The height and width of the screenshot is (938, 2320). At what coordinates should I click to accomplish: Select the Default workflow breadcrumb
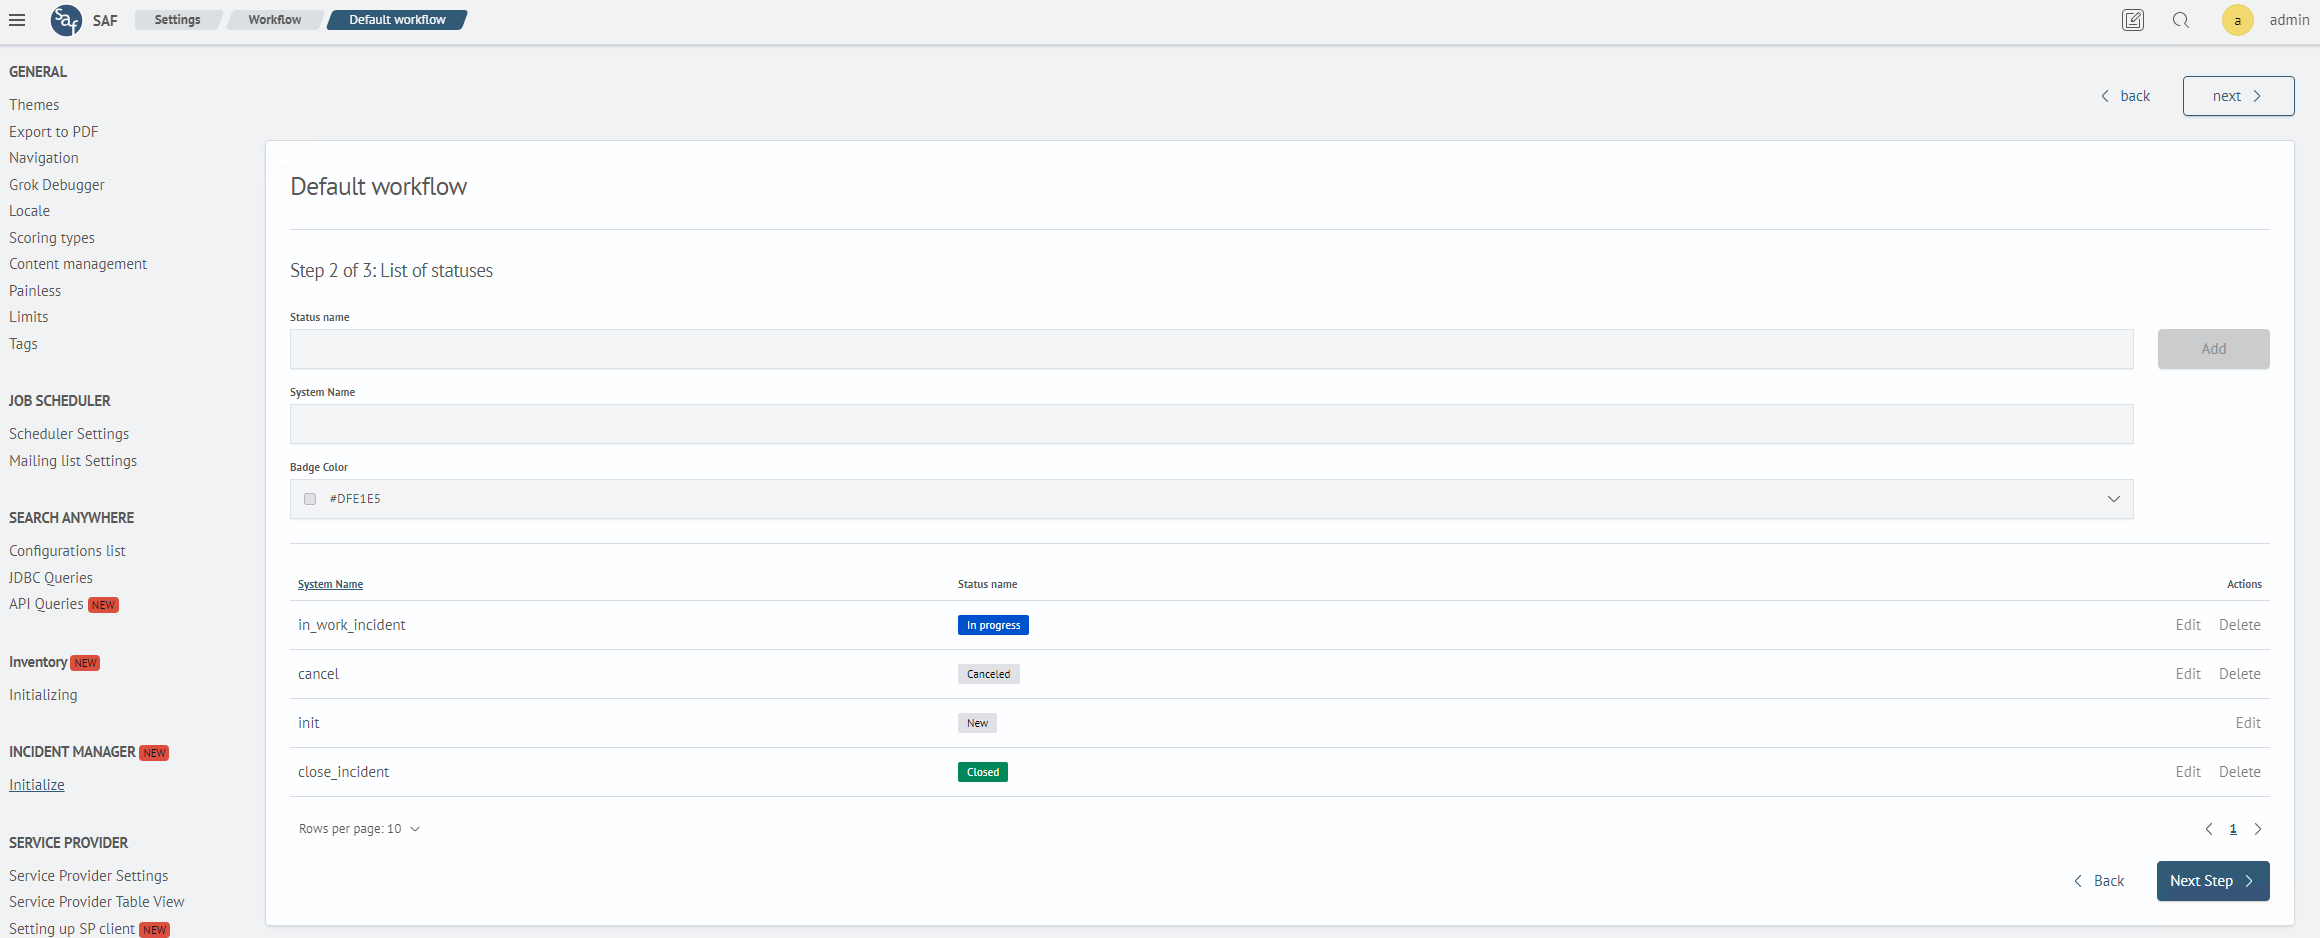coord(397,20)
